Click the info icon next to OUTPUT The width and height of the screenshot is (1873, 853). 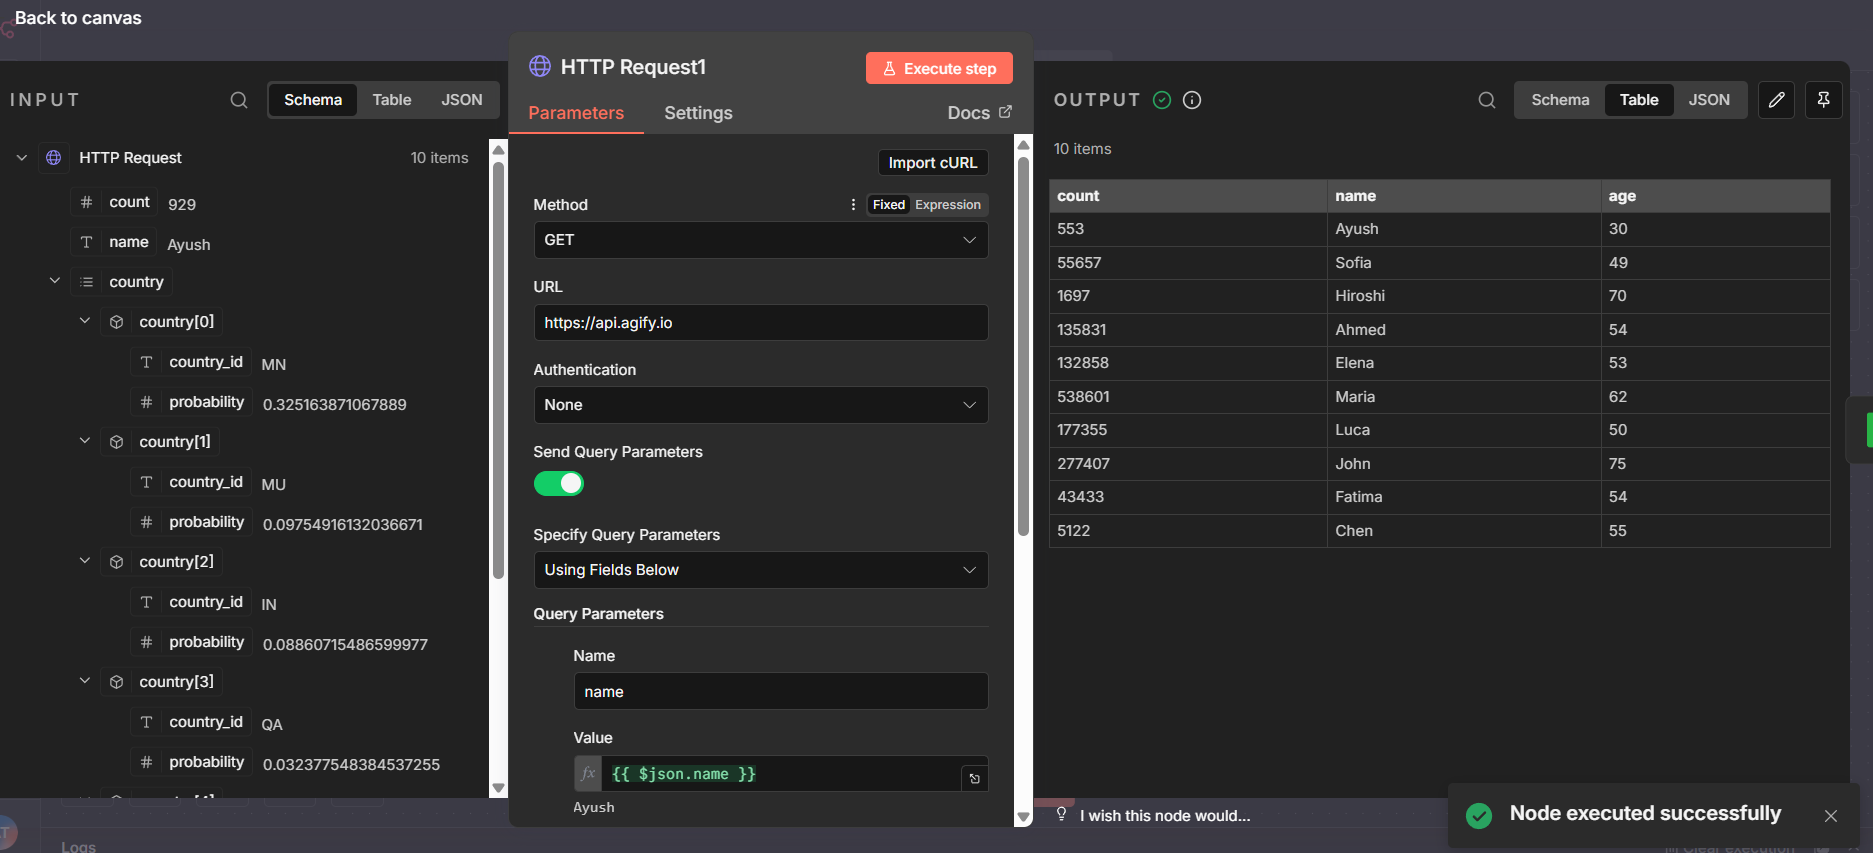tap(1192, 100)
